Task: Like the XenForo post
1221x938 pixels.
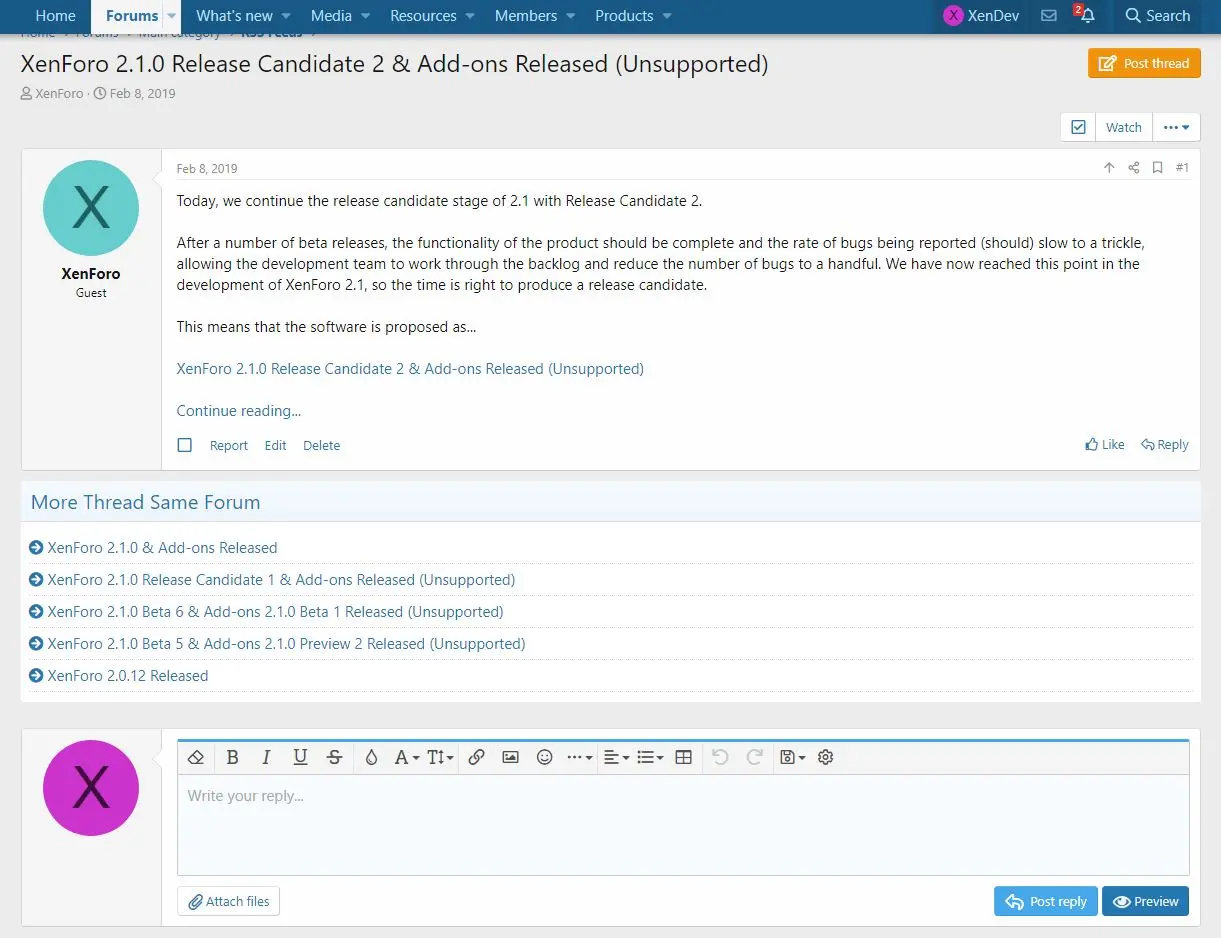Action: click(x=1105, y=445)
